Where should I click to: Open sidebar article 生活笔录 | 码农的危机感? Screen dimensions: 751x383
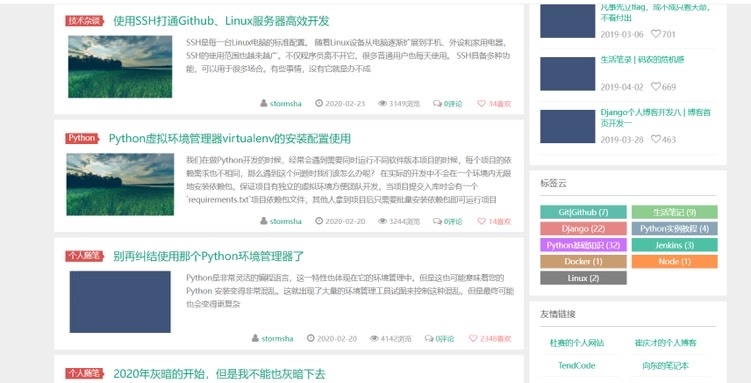[x=642, y=60]
